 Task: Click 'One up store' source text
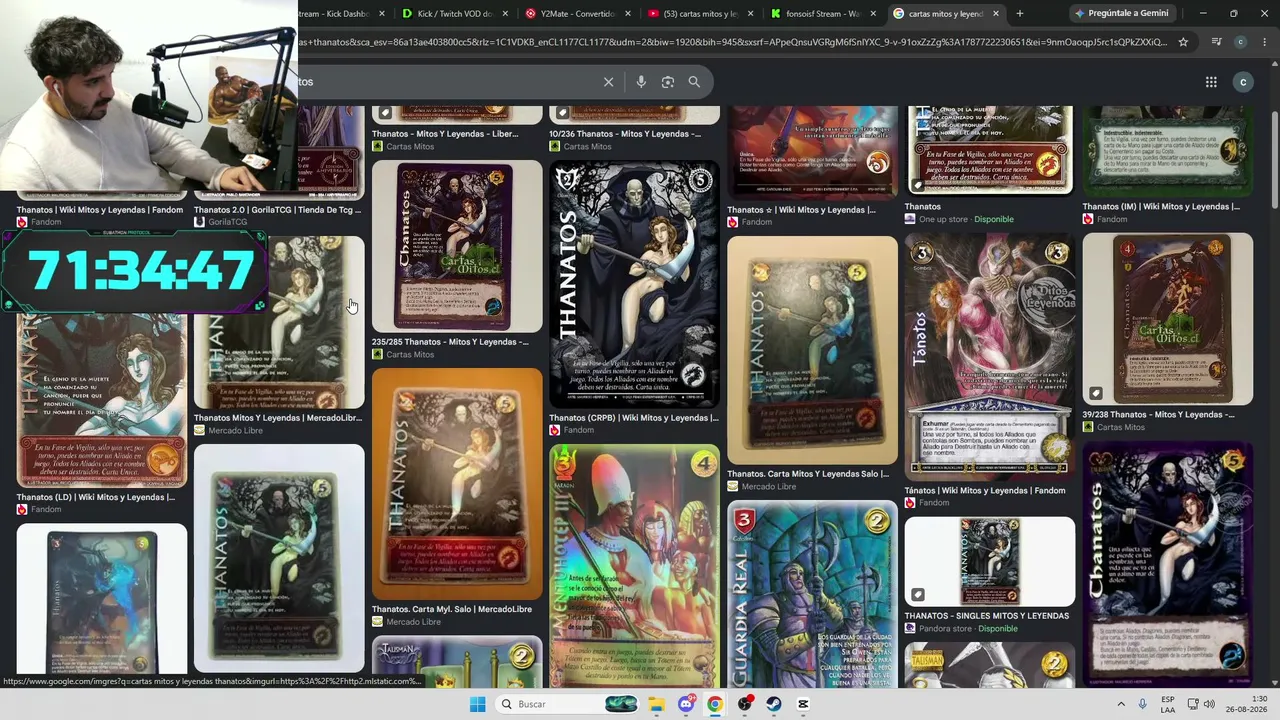click(x=944, y=219)
